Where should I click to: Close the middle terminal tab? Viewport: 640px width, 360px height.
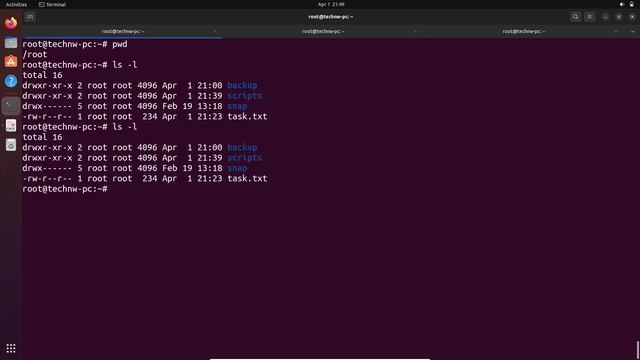click(416, 31)
